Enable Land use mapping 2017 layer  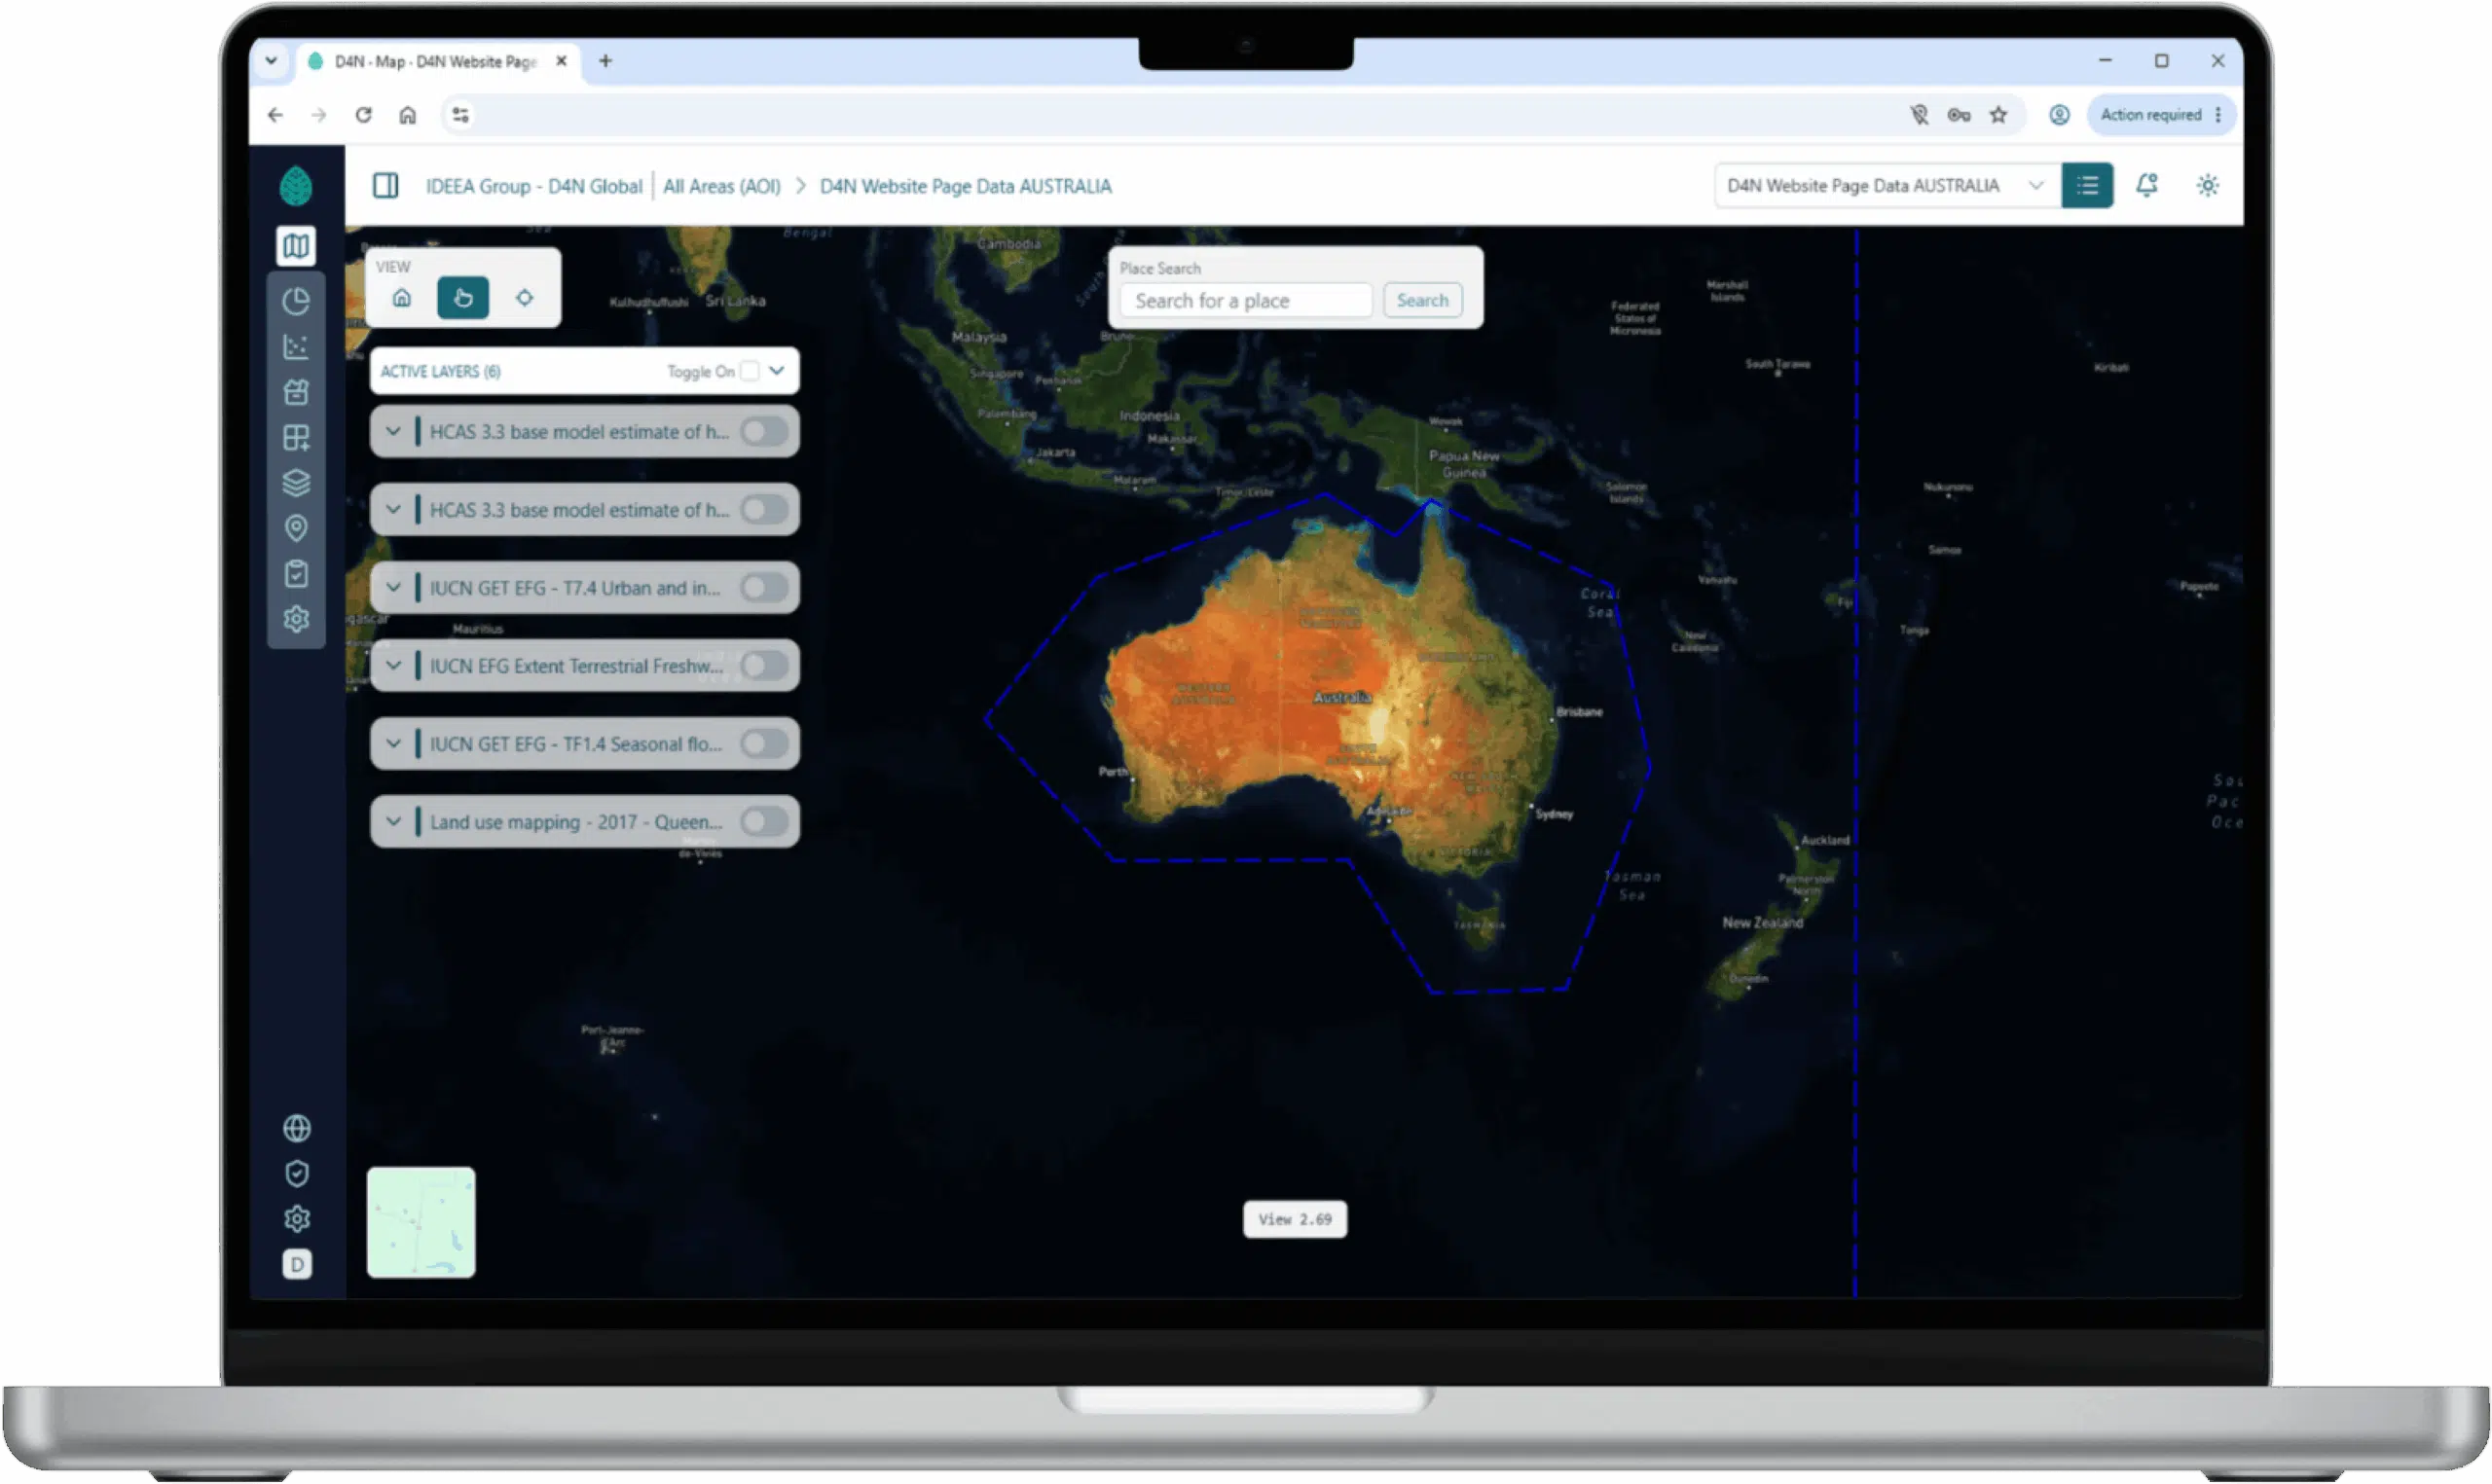tap(765, 822)
